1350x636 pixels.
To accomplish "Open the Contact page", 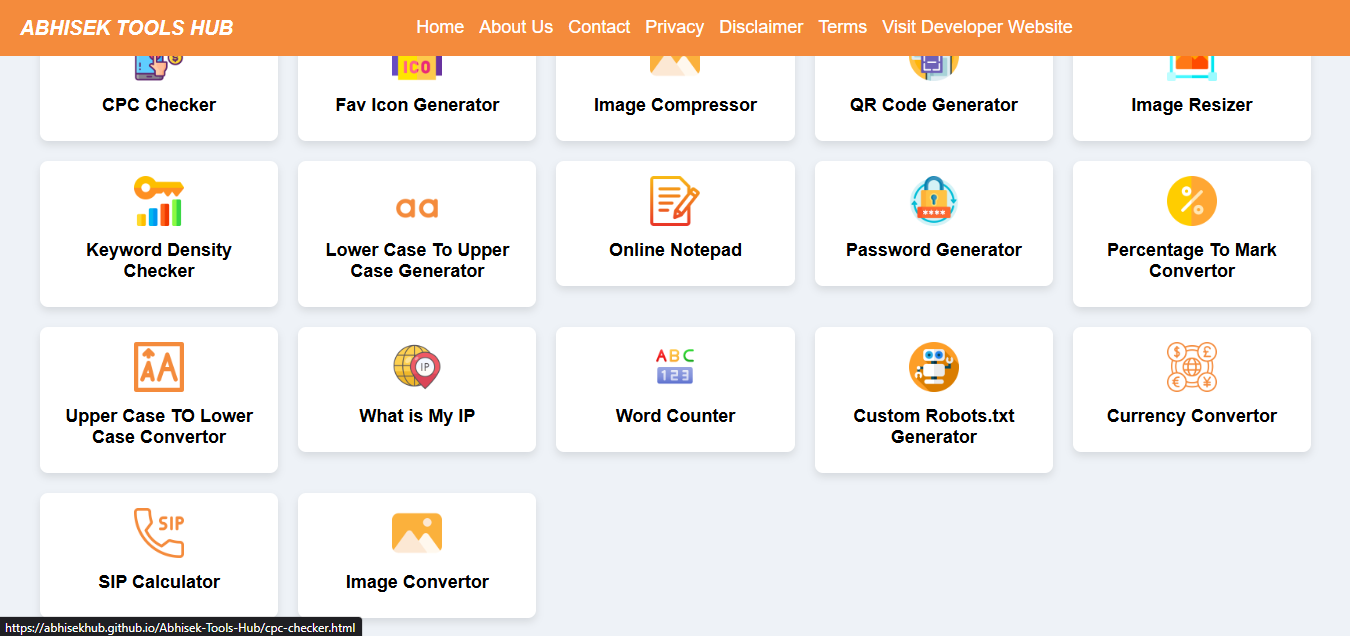I will (599, 27).
